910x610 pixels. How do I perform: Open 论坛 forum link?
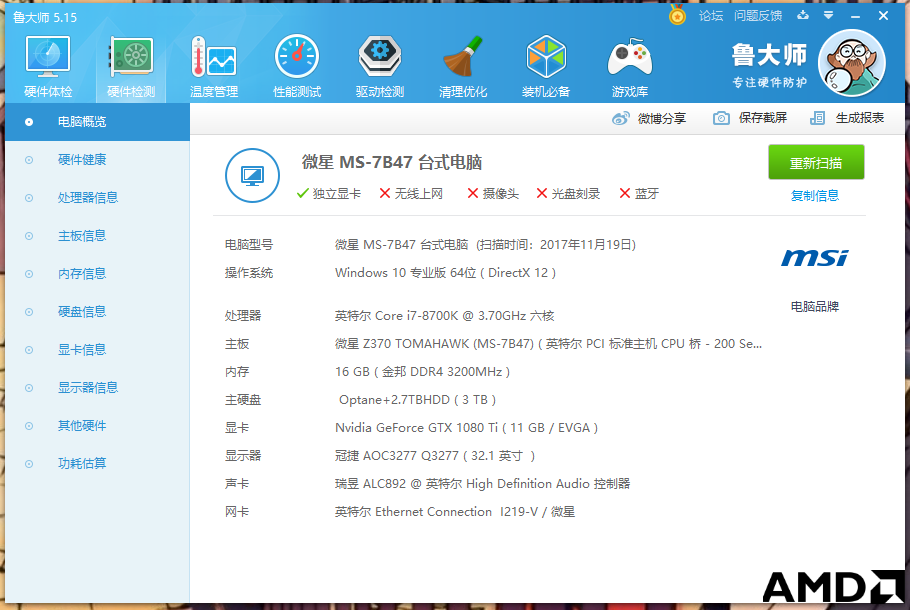711,16
